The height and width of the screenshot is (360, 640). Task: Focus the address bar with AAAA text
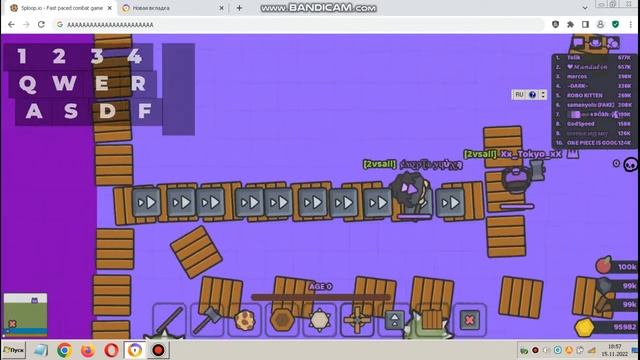[300, 24]
